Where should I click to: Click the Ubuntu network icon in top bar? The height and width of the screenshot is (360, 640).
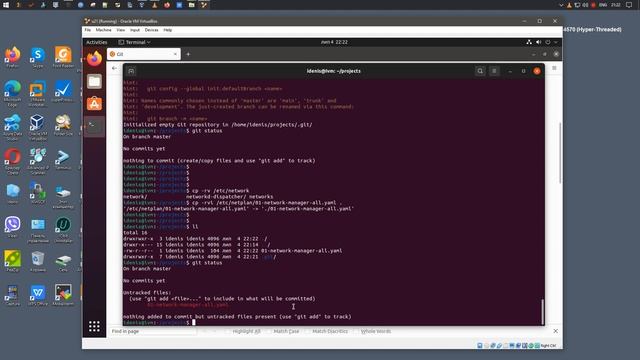[529, 42]
